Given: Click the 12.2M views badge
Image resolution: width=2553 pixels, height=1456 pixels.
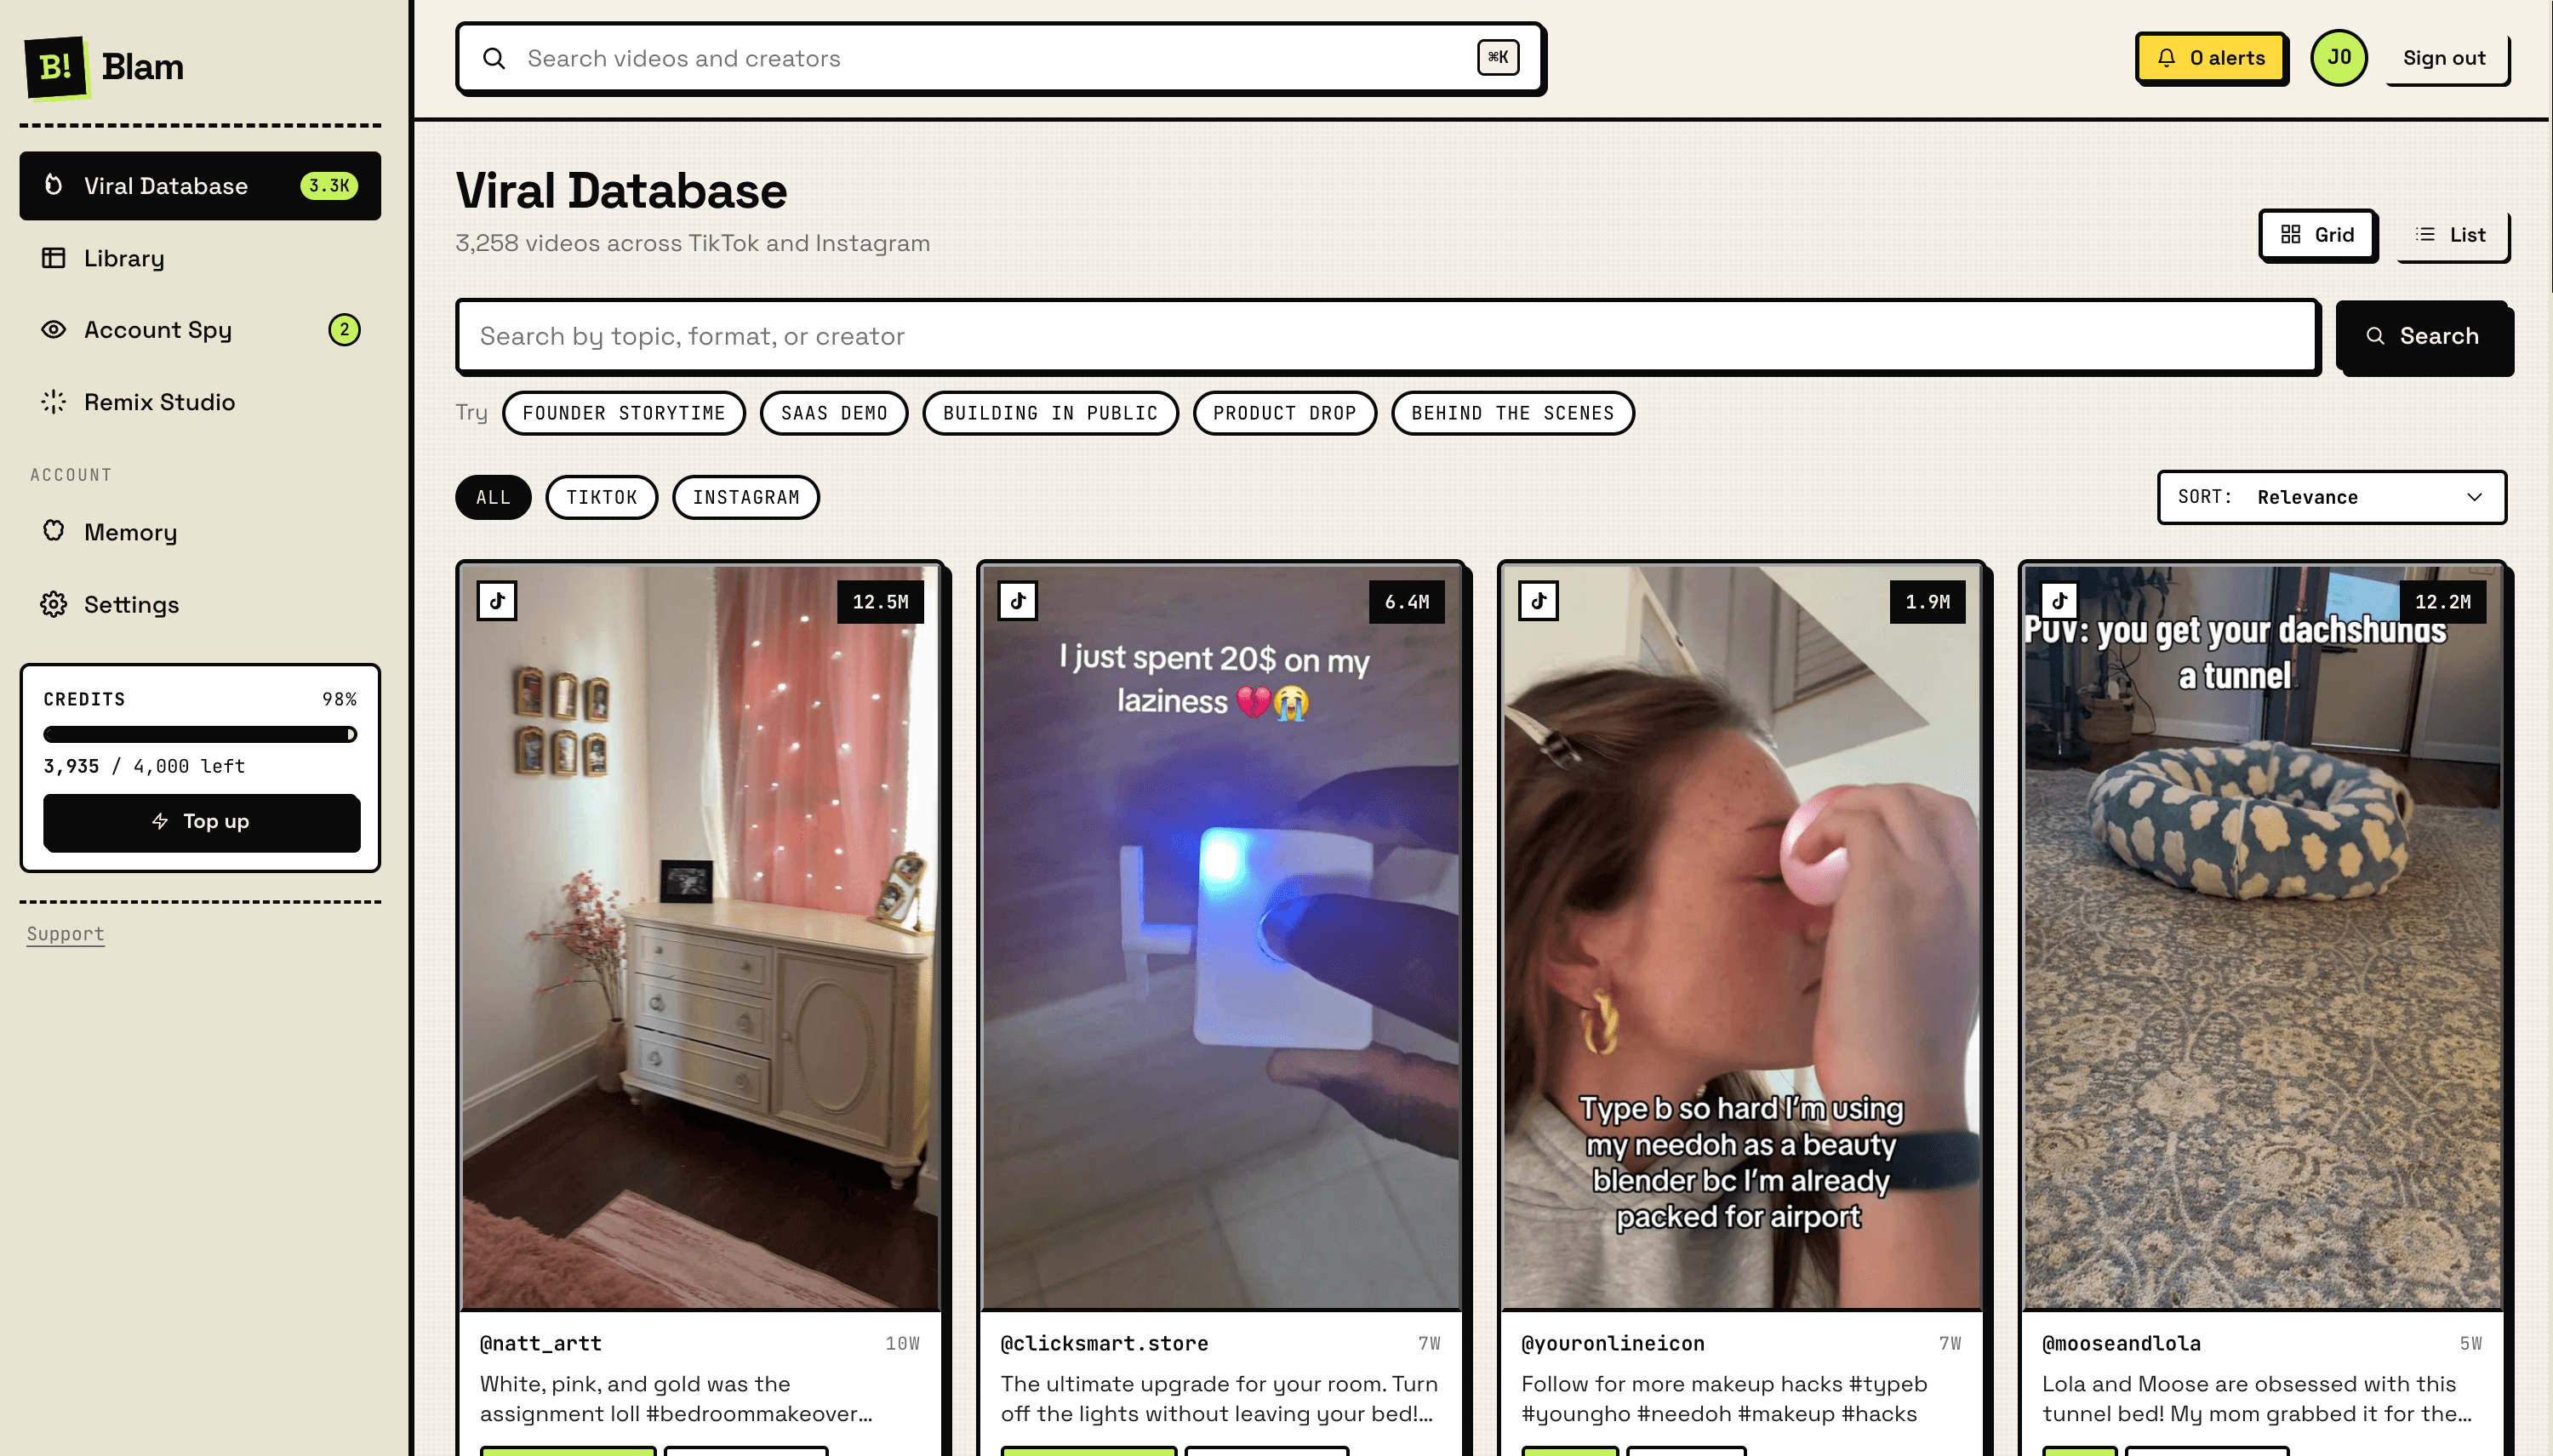Looking at the screenshot, I should pos(2443,602).
